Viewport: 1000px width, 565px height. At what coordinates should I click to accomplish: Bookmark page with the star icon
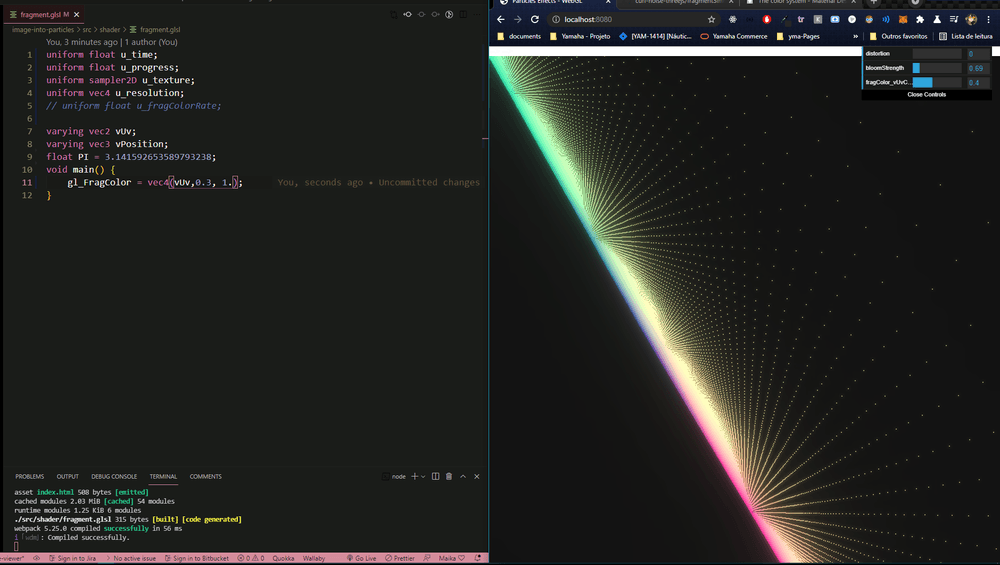coord(711,19)
